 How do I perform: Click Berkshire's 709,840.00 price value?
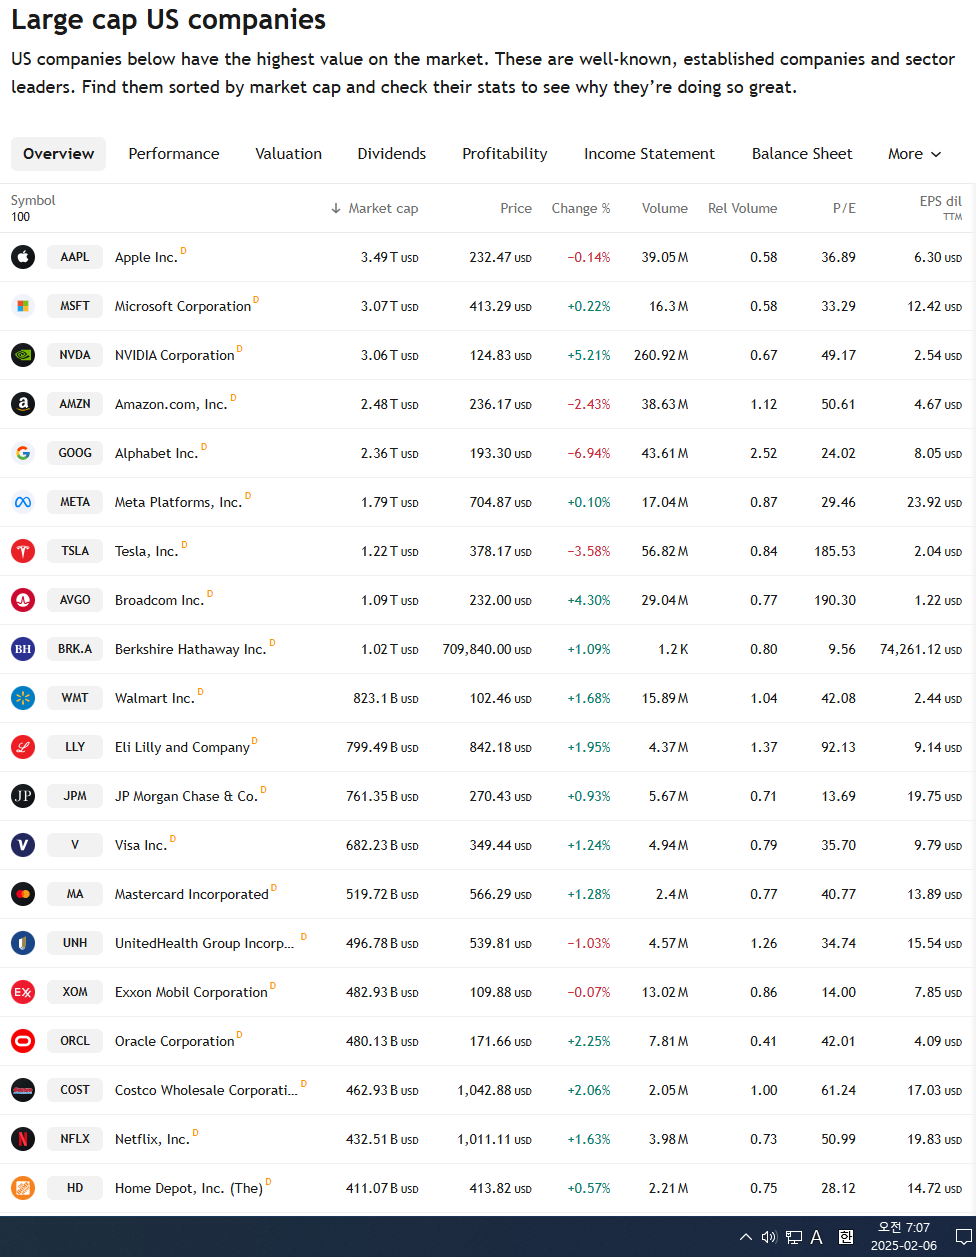click(487, 650)
